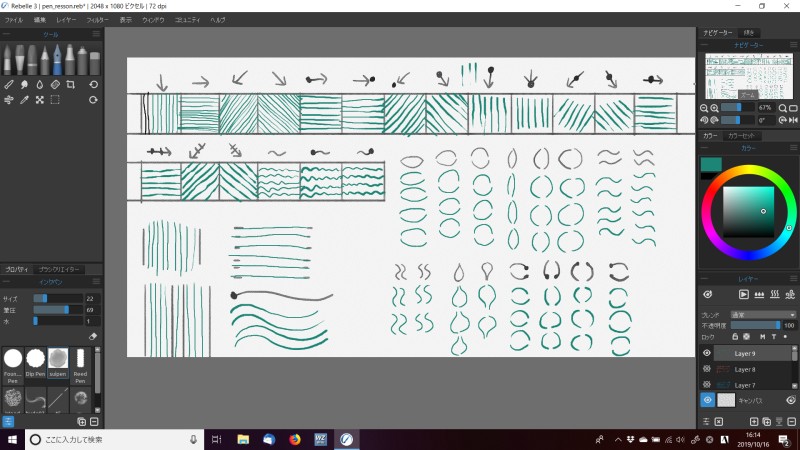Toggle visibility of Layer 7
This screenshot has height=450, width=800.
[x=707, y=384]
